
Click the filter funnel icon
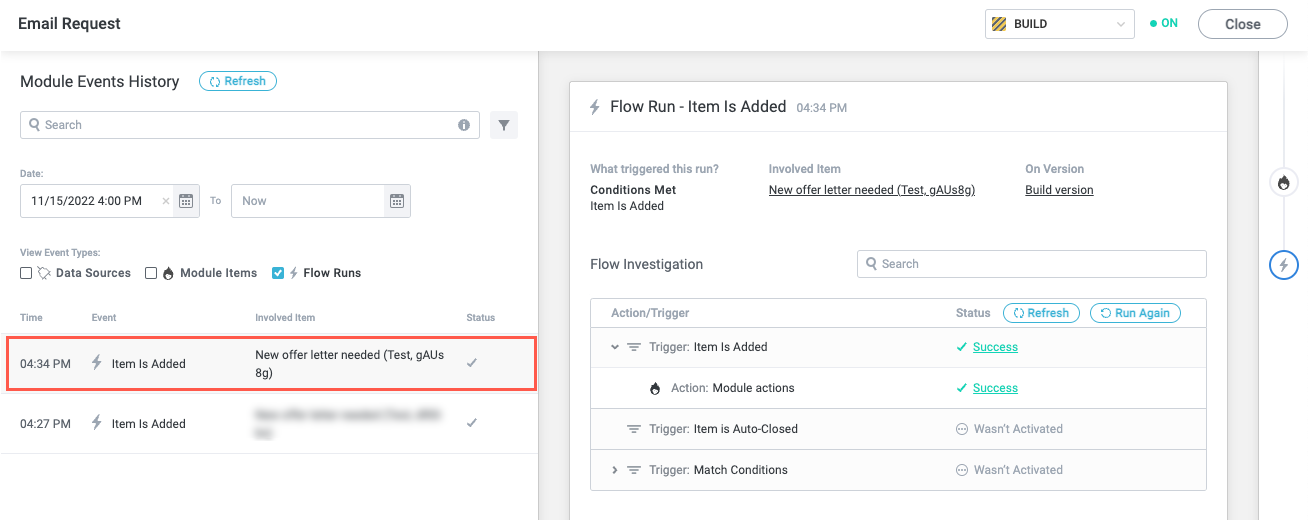pos(504,125)
